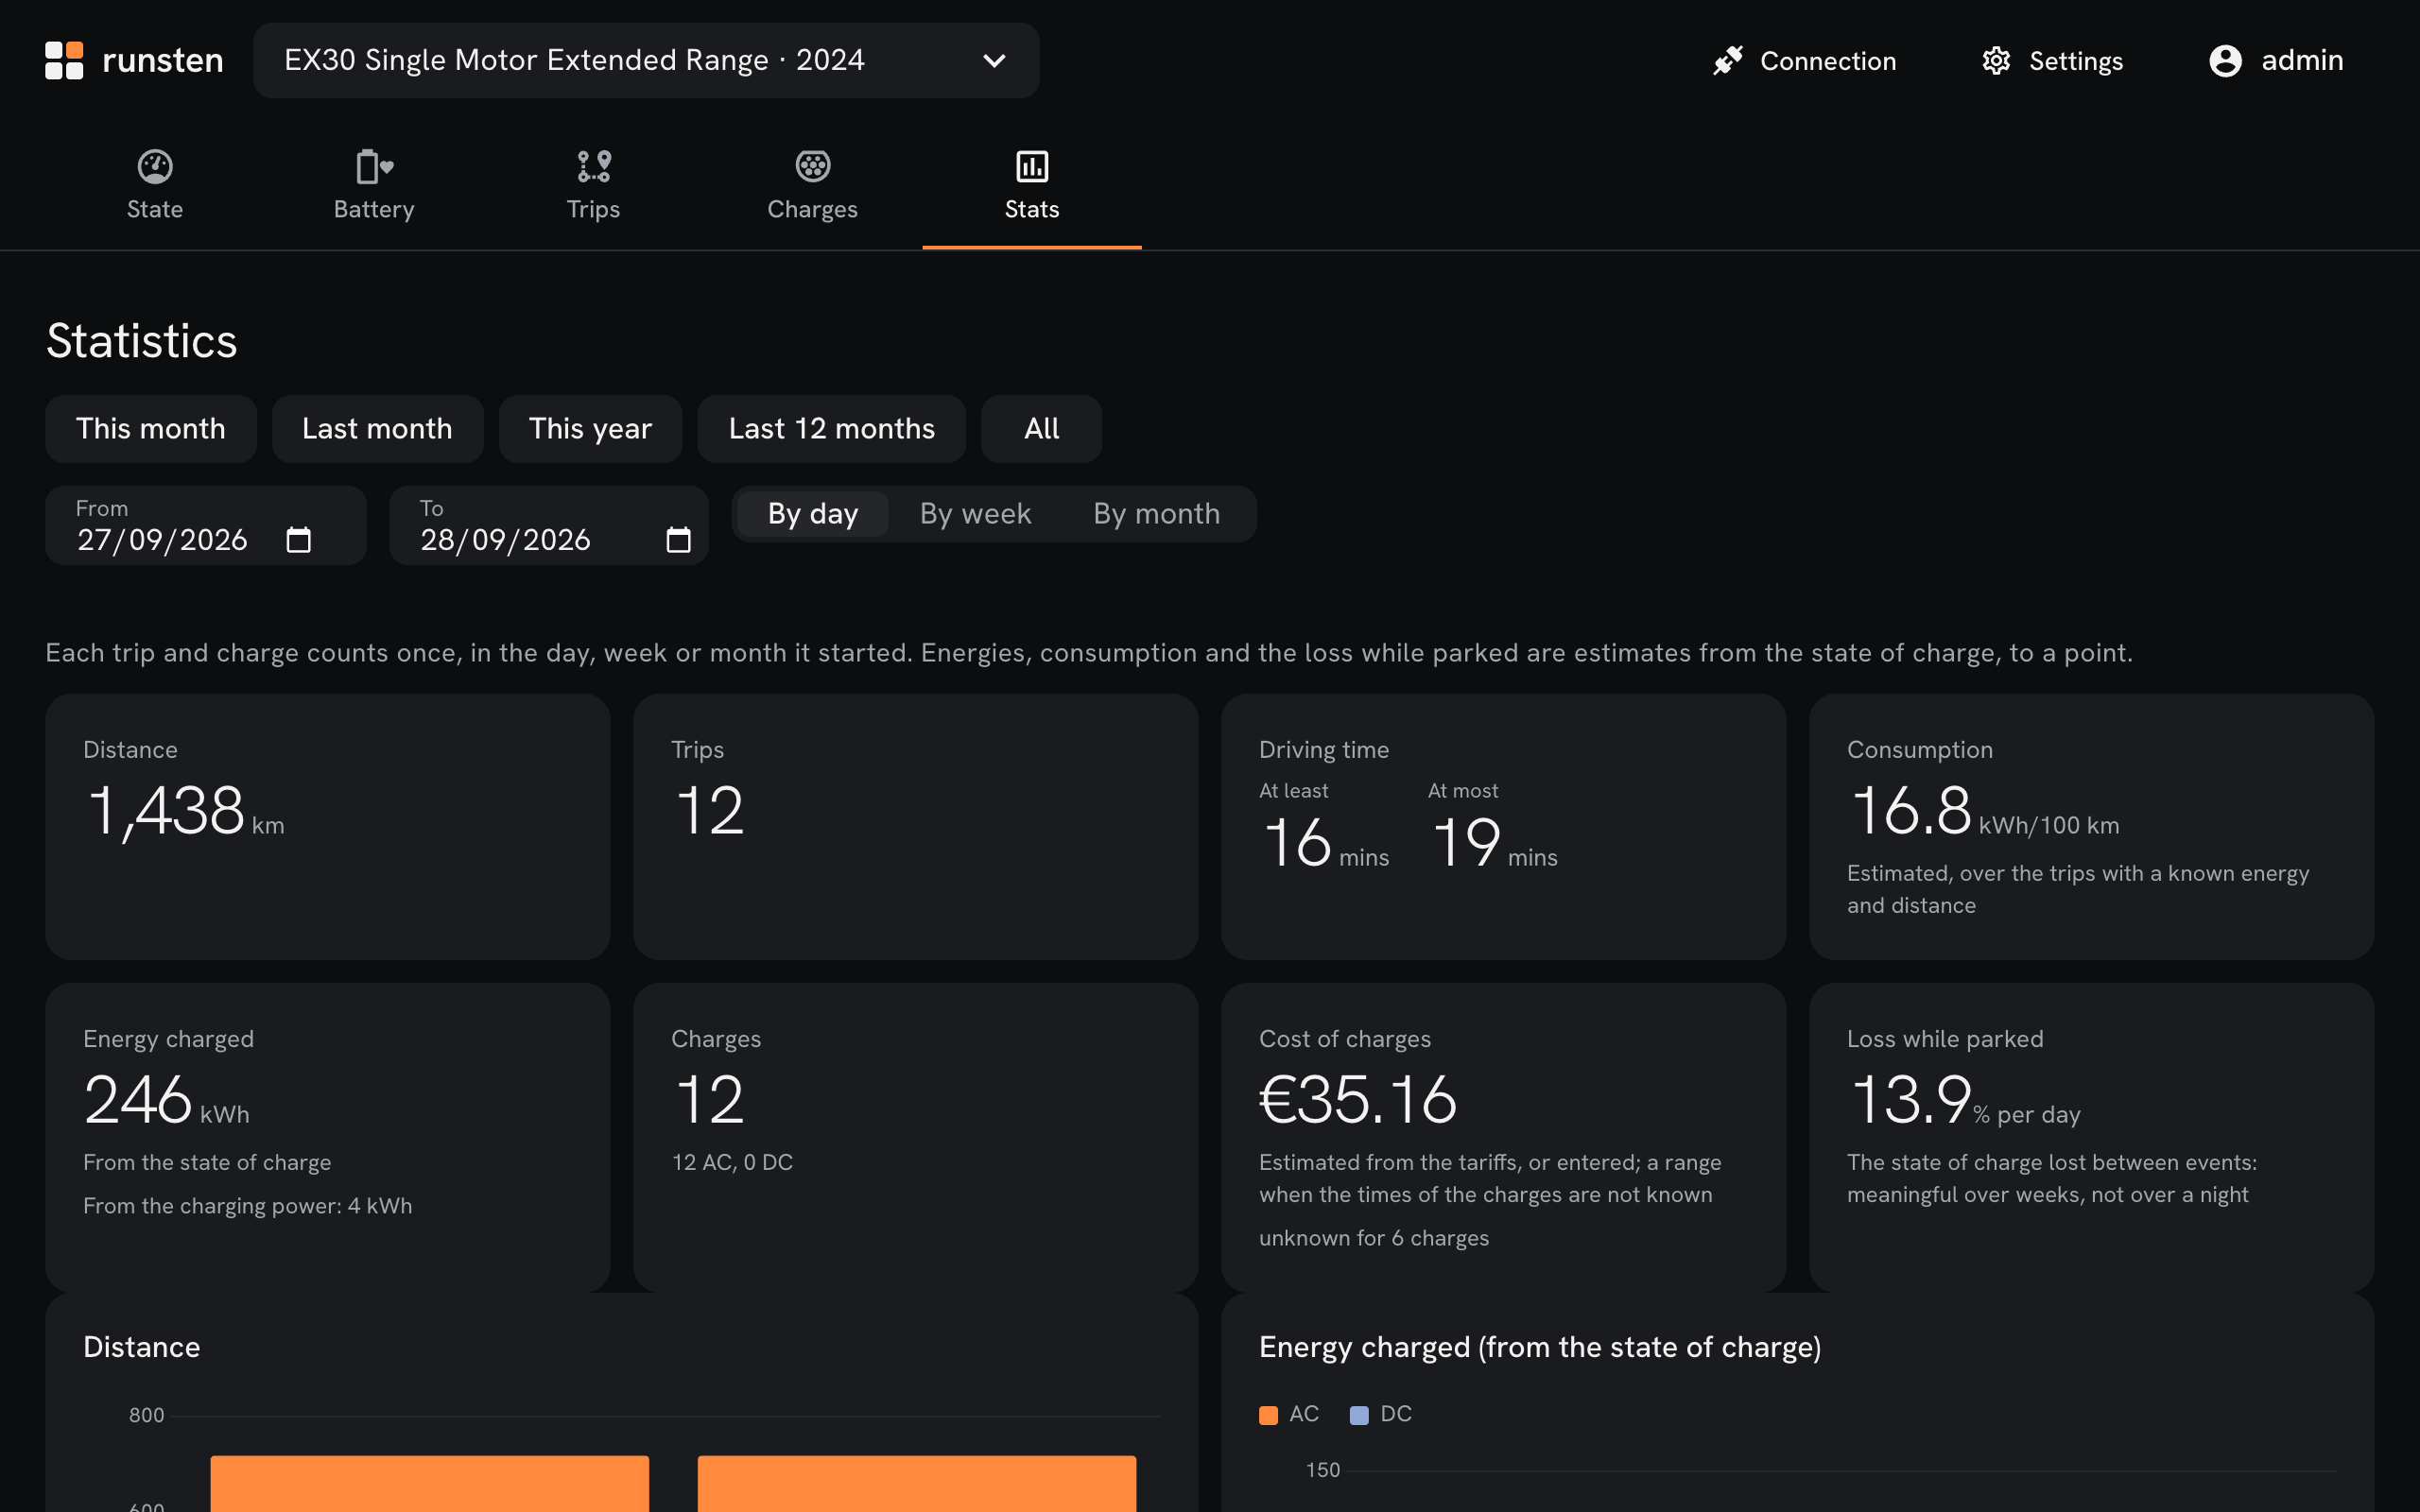
Task: Open the Connection page
Action: (1804, 61)
